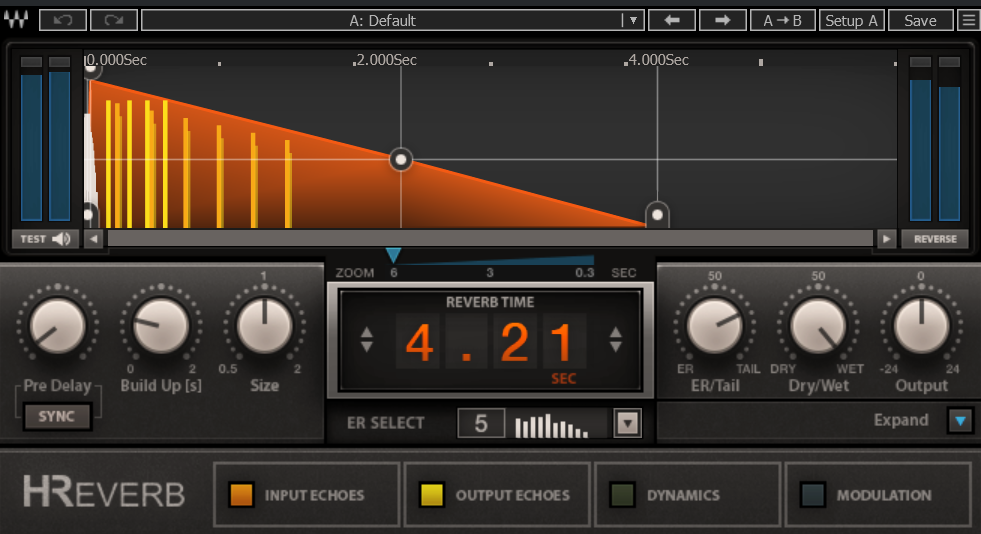
Task: Open the ER SELECT dropdown arrow
Action: point(628,423)
